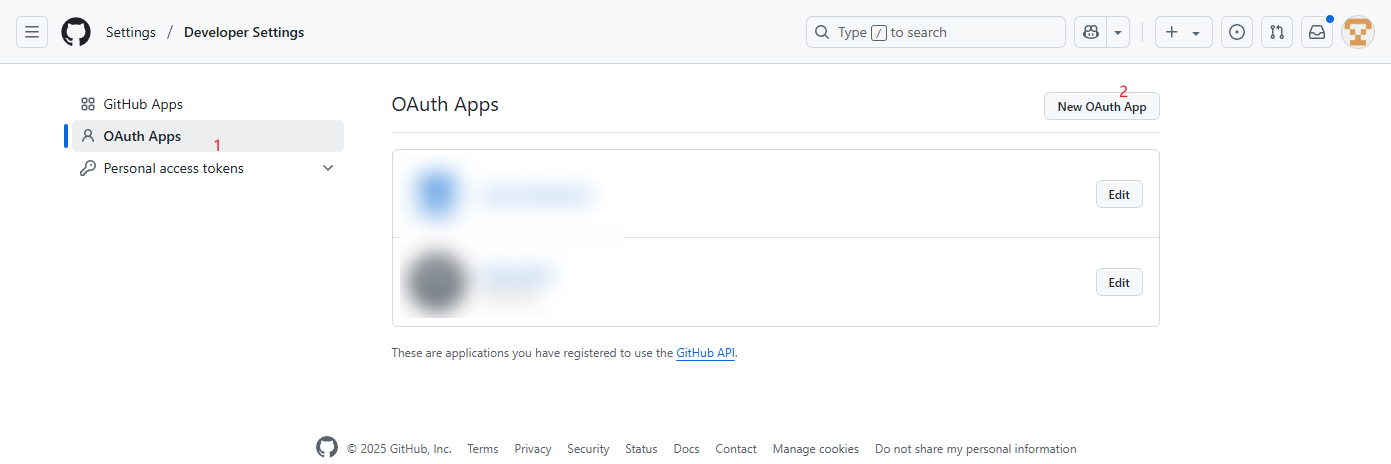Select GitHub Apps in sidebar
Viewport: 1391px width, 464px height.
[x=143, y=104]
